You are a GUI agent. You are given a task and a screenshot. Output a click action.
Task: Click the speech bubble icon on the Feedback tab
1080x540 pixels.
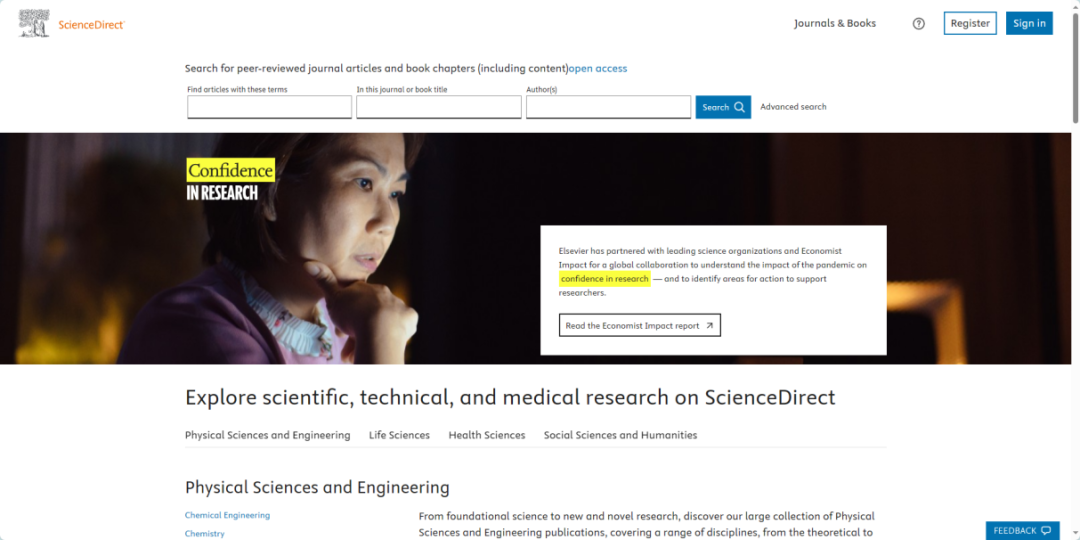pos(1046,531)
